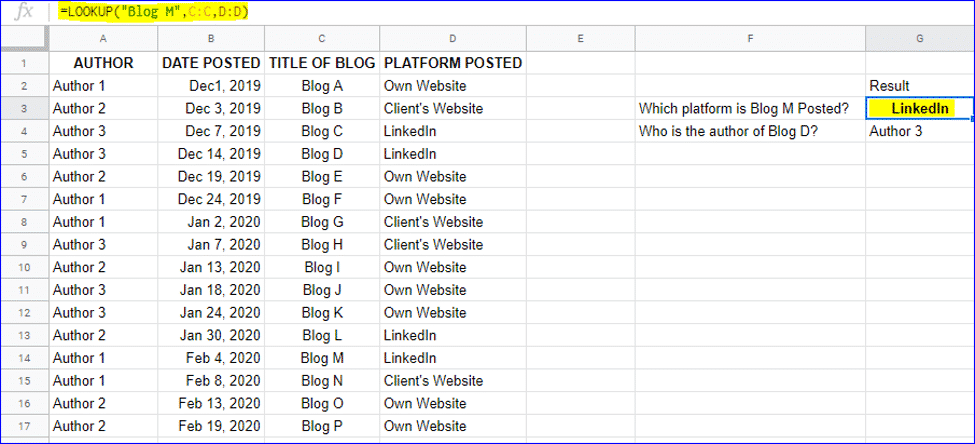
Task: Select row 3 header
Action: tap(24, 109)
